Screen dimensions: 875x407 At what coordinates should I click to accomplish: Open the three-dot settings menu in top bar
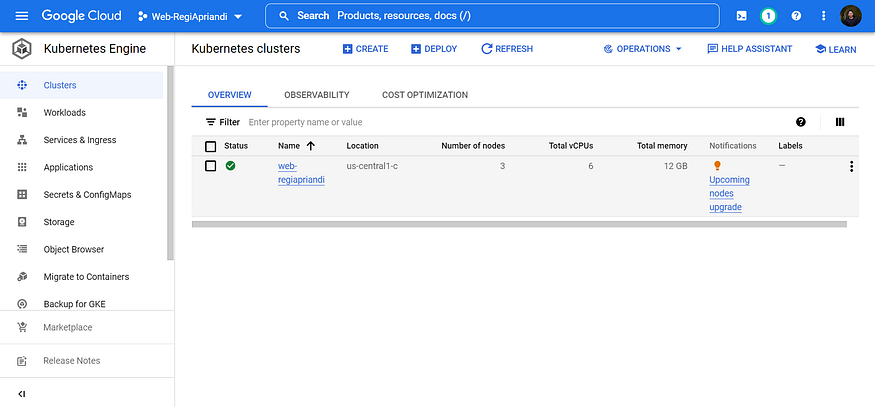824,16
